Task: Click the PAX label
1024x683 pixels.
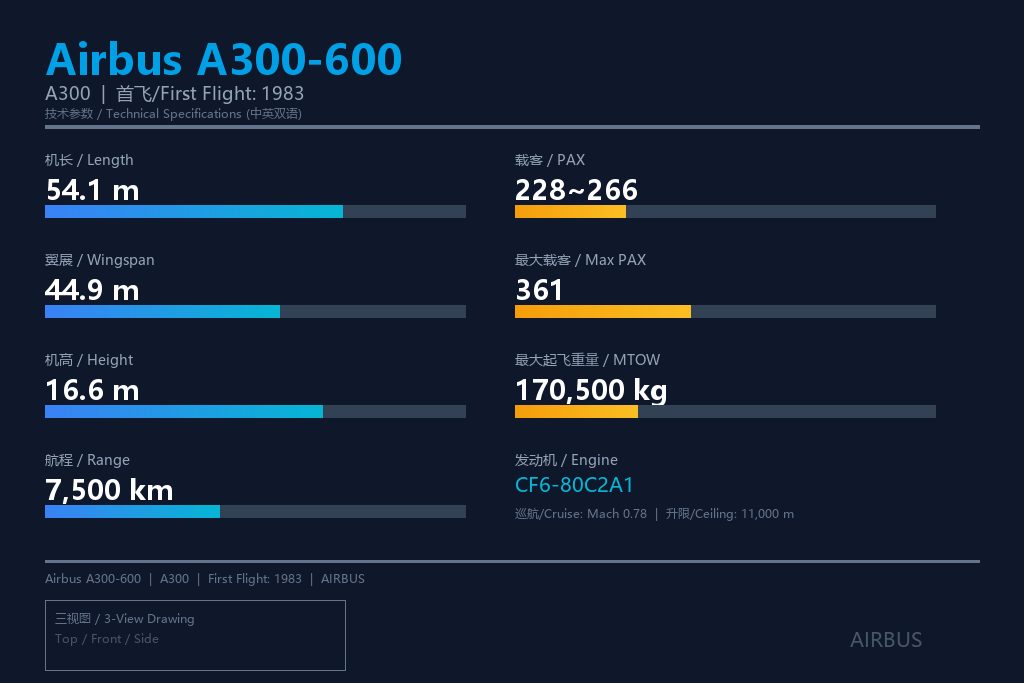Action: pos(550,160)
